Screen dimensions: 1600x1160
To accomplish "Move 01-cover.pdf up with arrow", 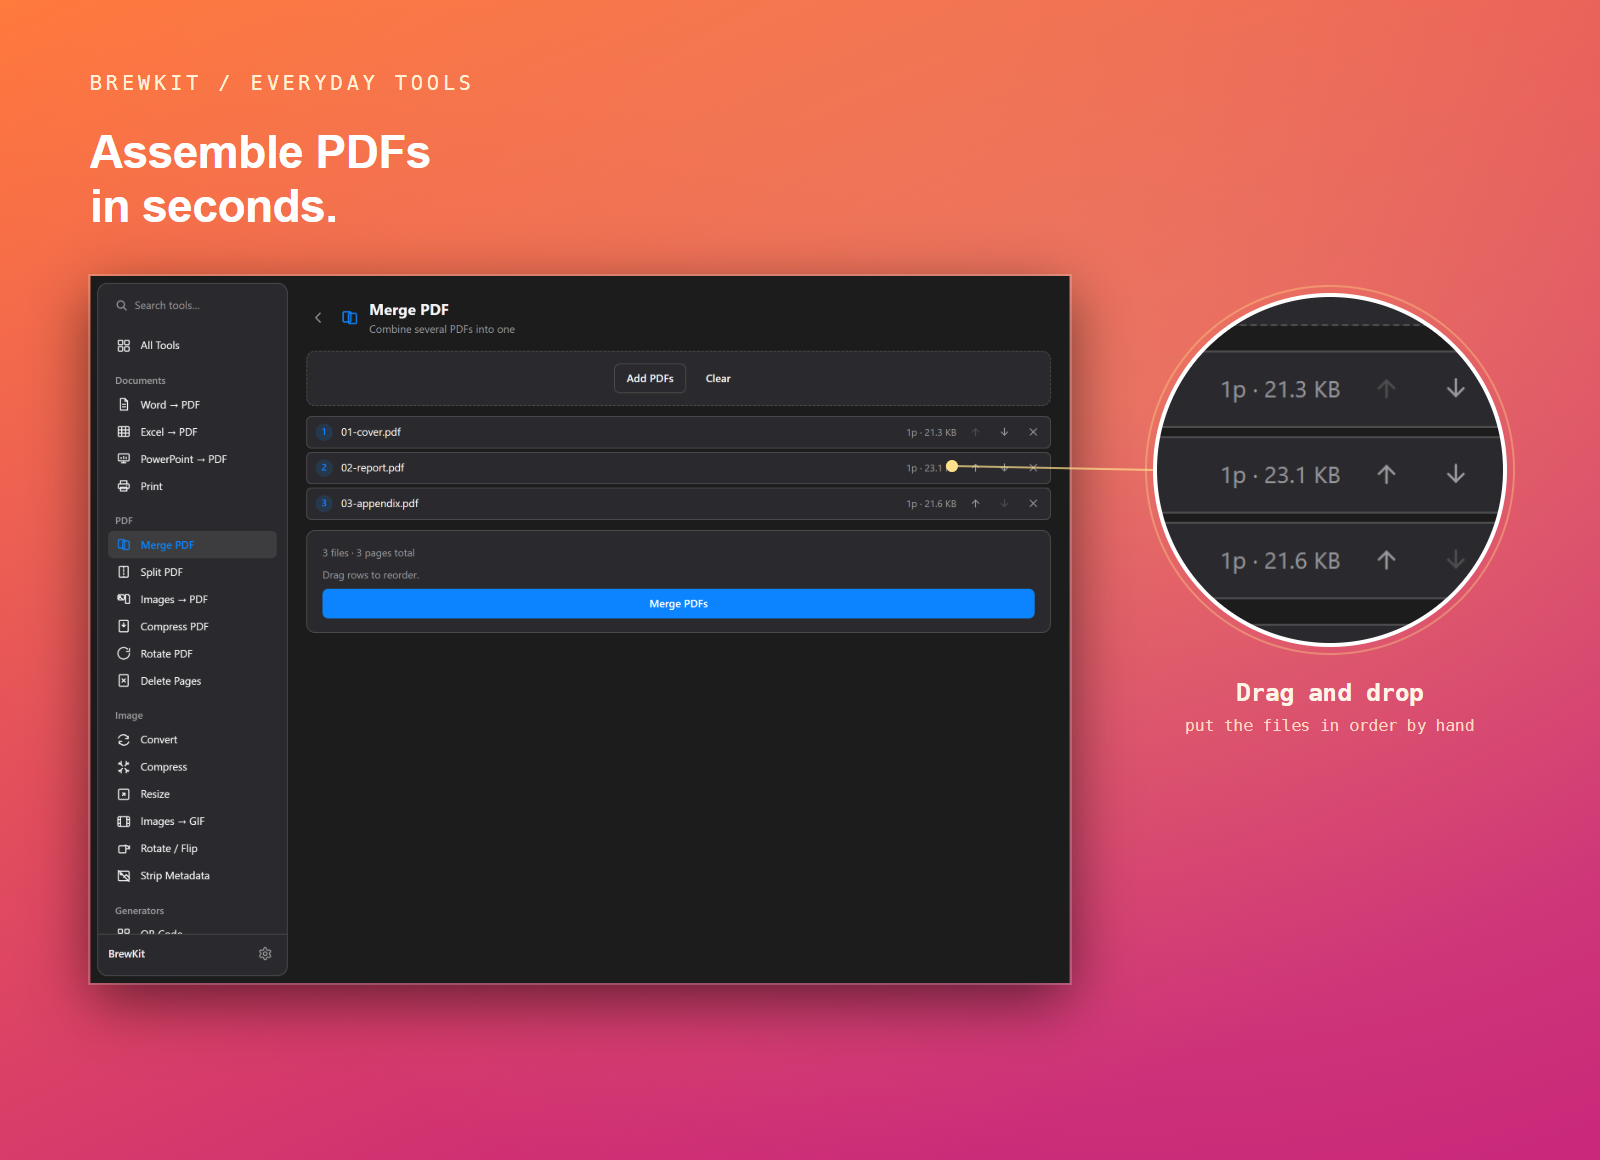I will pyautogui.click(x=975, y=432).
